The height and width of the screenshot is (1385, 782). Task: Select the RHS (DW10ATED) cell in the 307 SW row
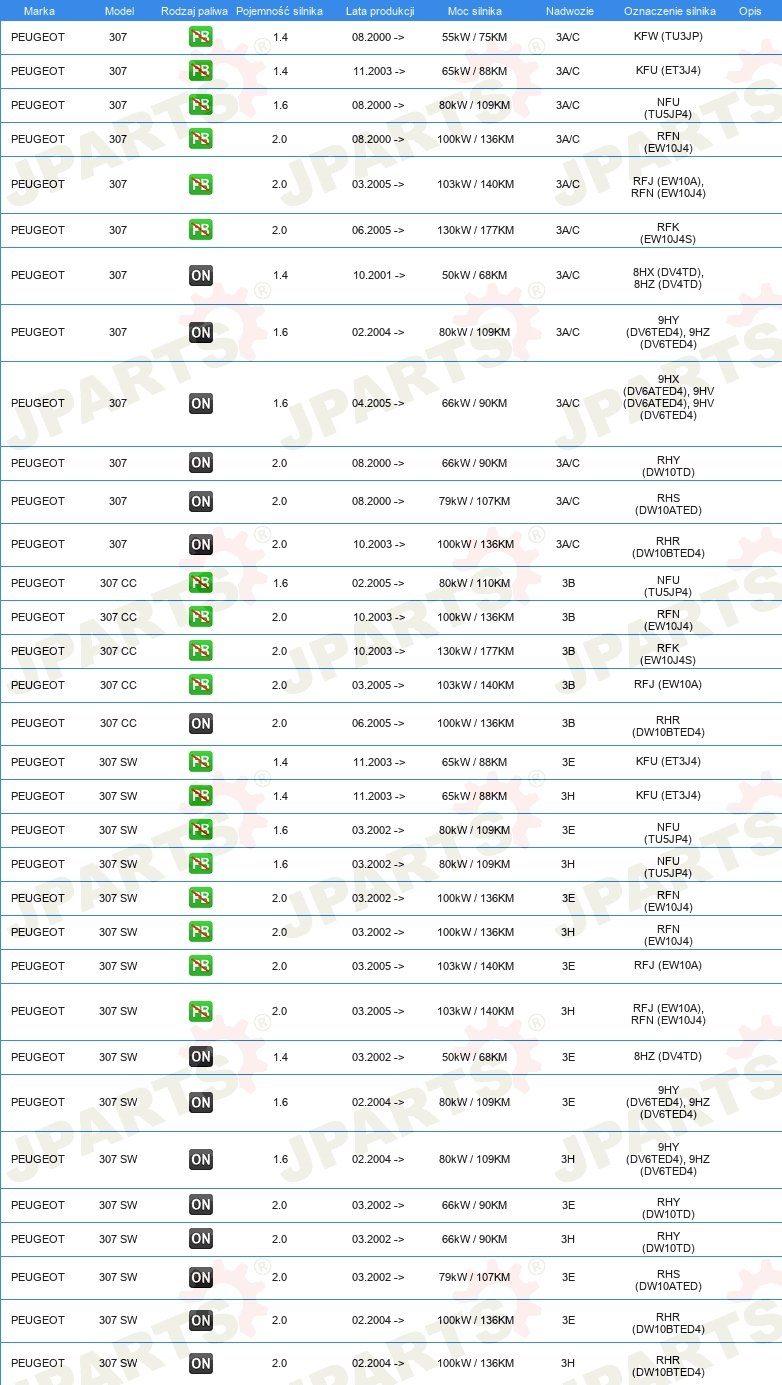(668, 1280)
